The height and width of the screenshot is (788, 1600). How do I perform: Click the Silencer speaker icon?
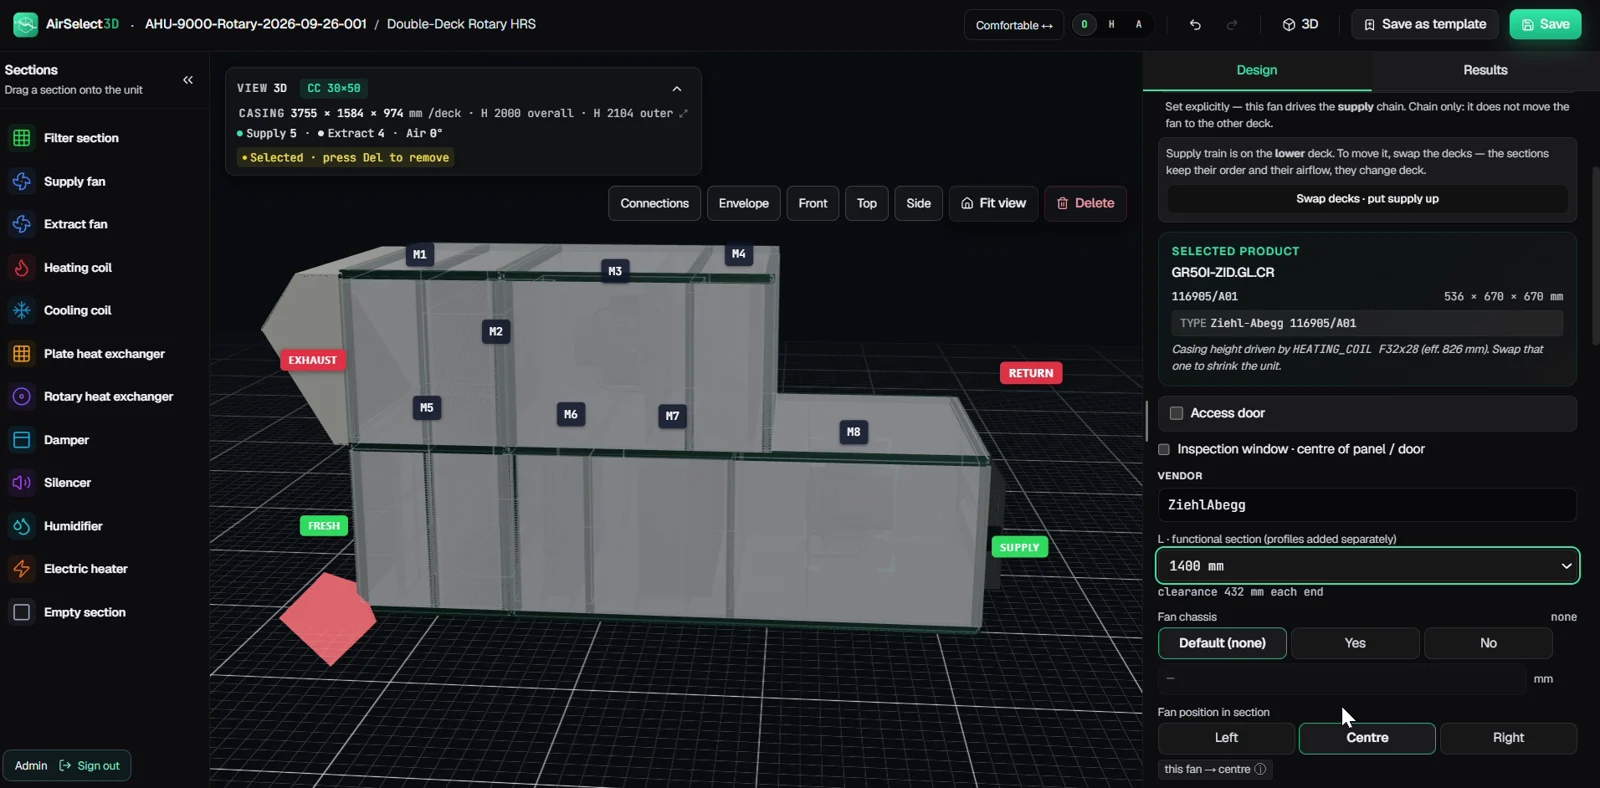(x=22, y=483)
